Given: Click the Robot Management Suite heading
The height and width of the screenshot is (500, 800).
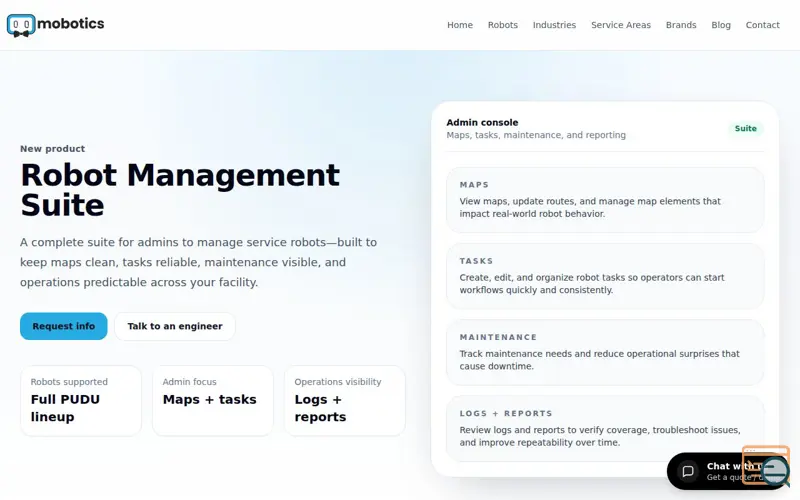Looking at the screenshot, I should tap(180, 190).
